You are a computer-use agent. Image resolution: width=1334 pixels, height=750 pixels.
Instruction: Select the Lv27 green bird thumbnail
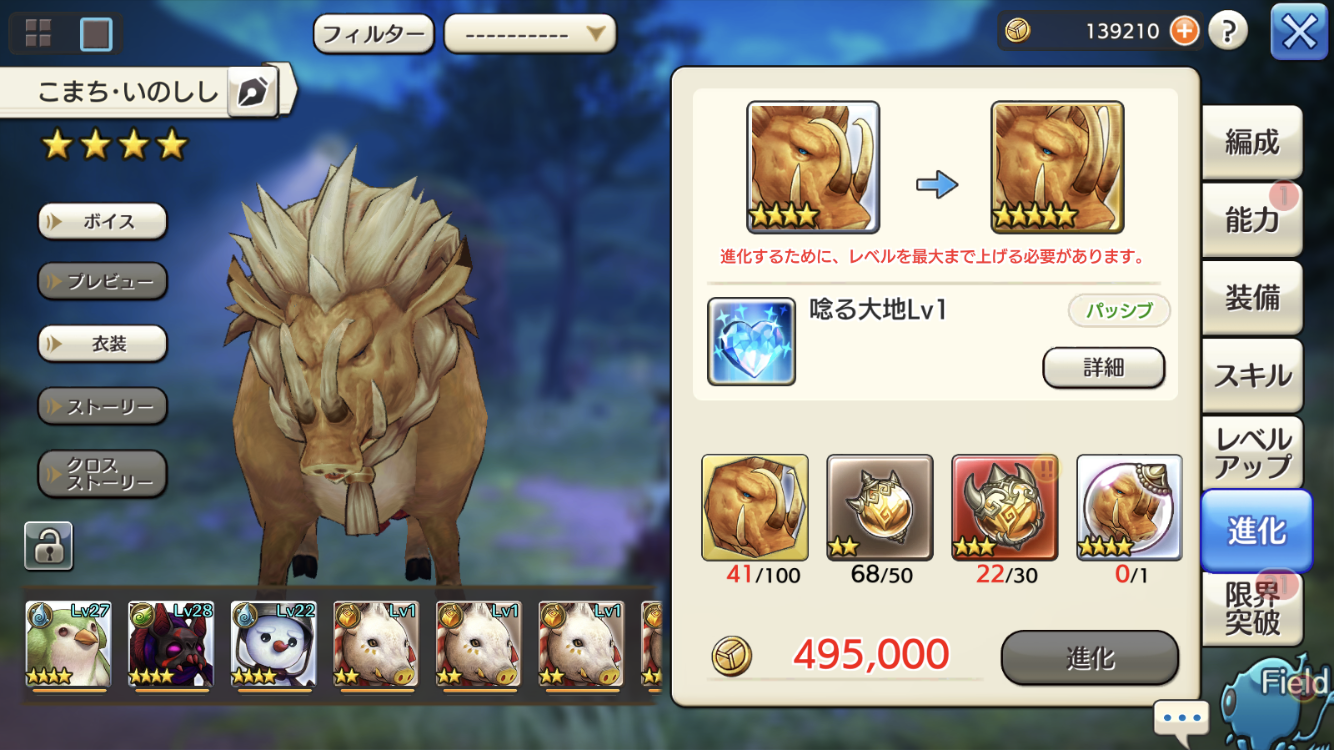pyautogui.click(x=68, y=644)
